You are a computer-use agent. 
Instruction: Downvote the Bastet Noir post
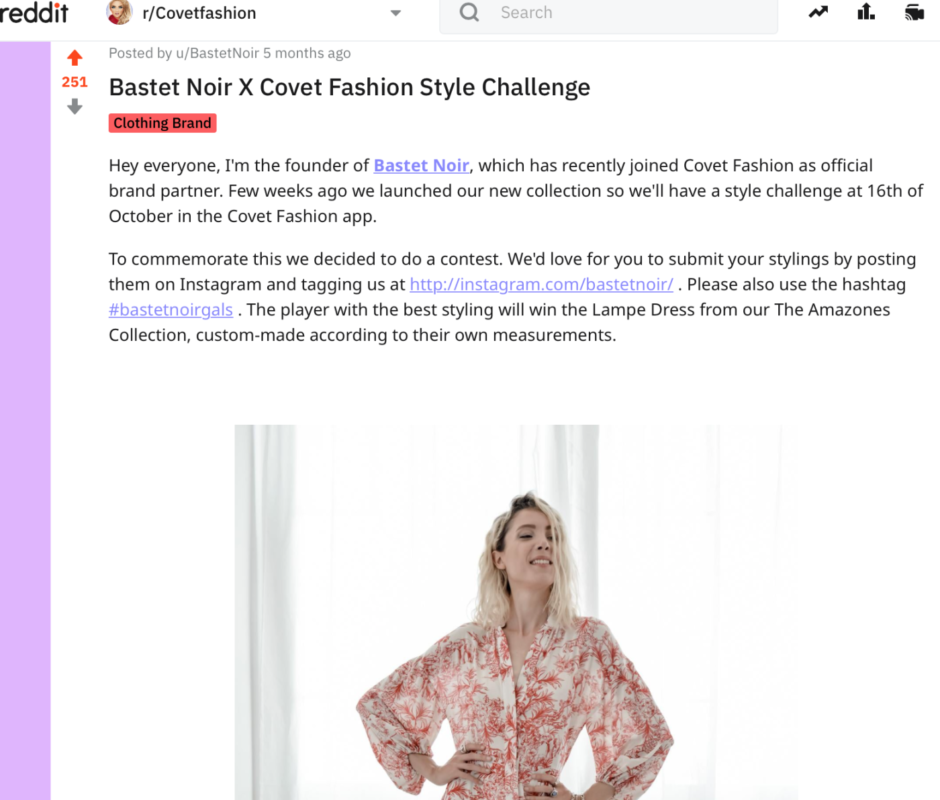[x=74, y=107]
